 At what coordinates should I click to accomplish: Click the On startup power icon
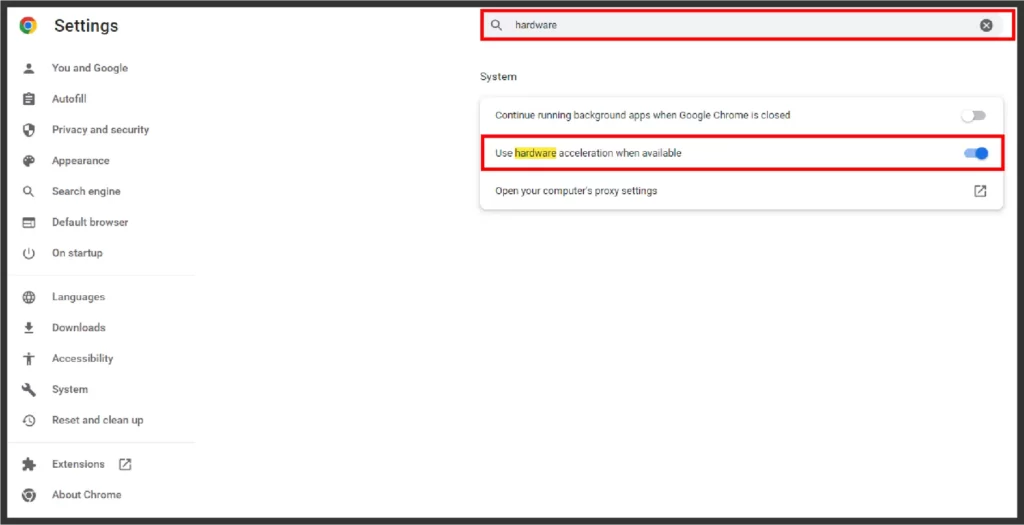tap(29, 253)
